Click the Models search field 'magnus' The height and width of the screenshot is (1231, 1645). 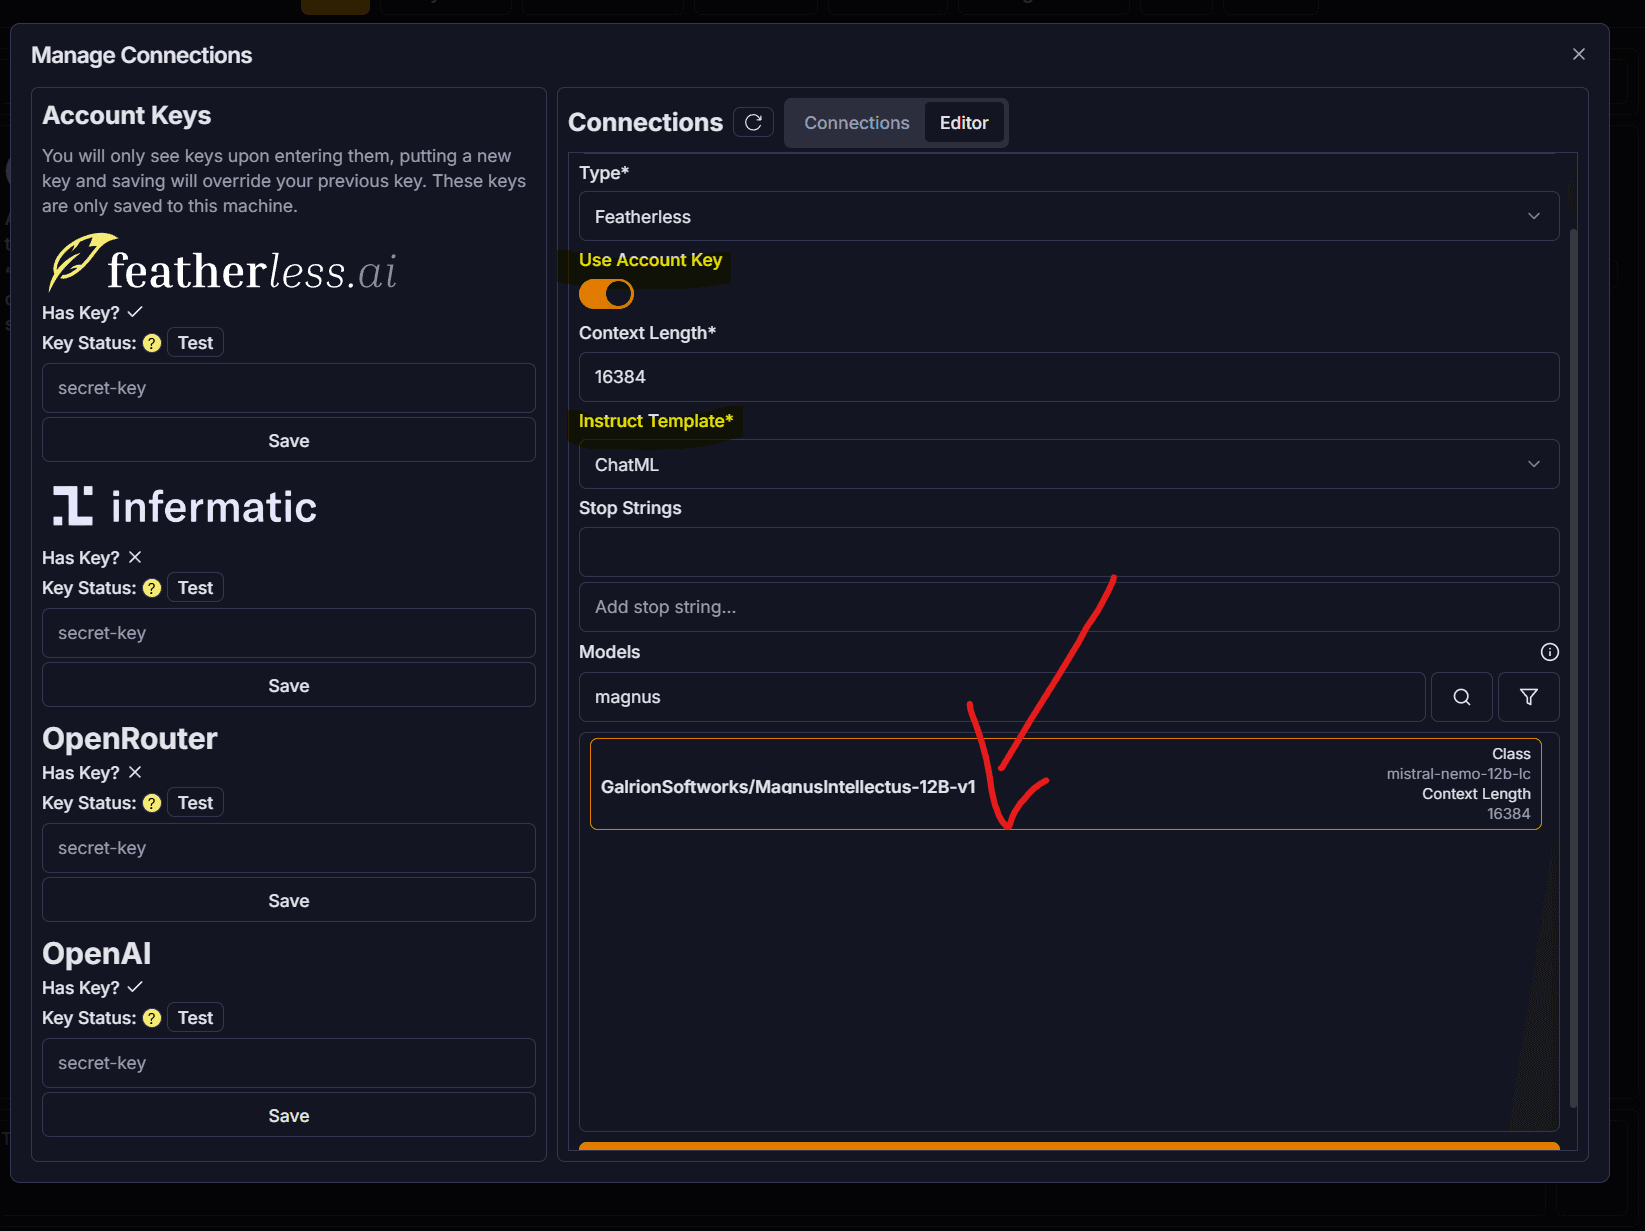click(1002, 697)
